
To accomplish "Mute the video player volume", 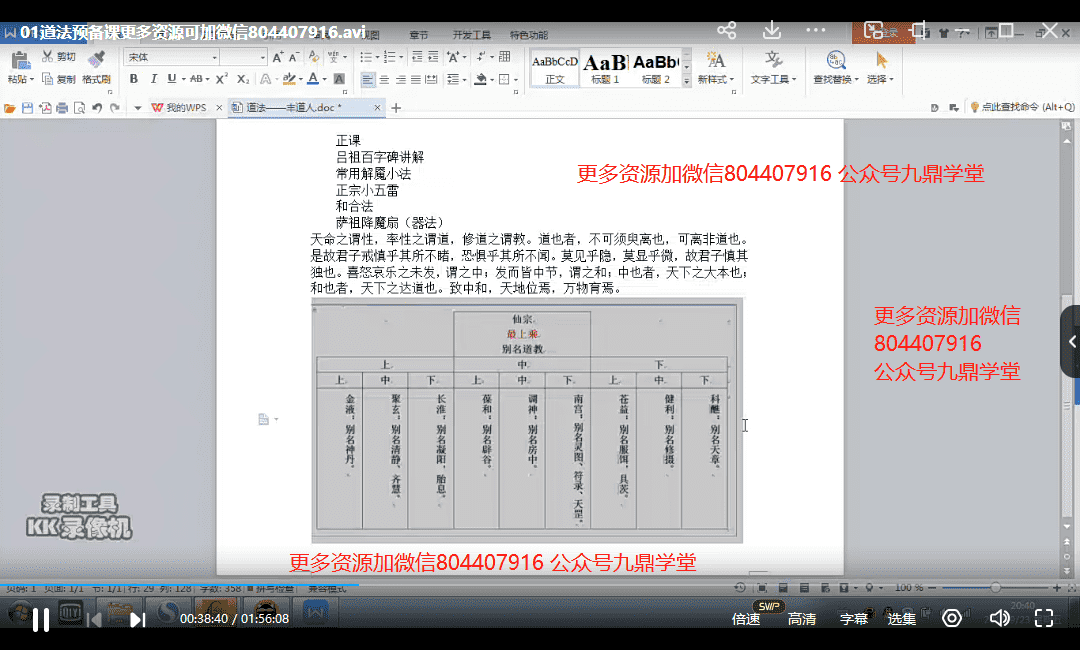I will coord(998,618).
